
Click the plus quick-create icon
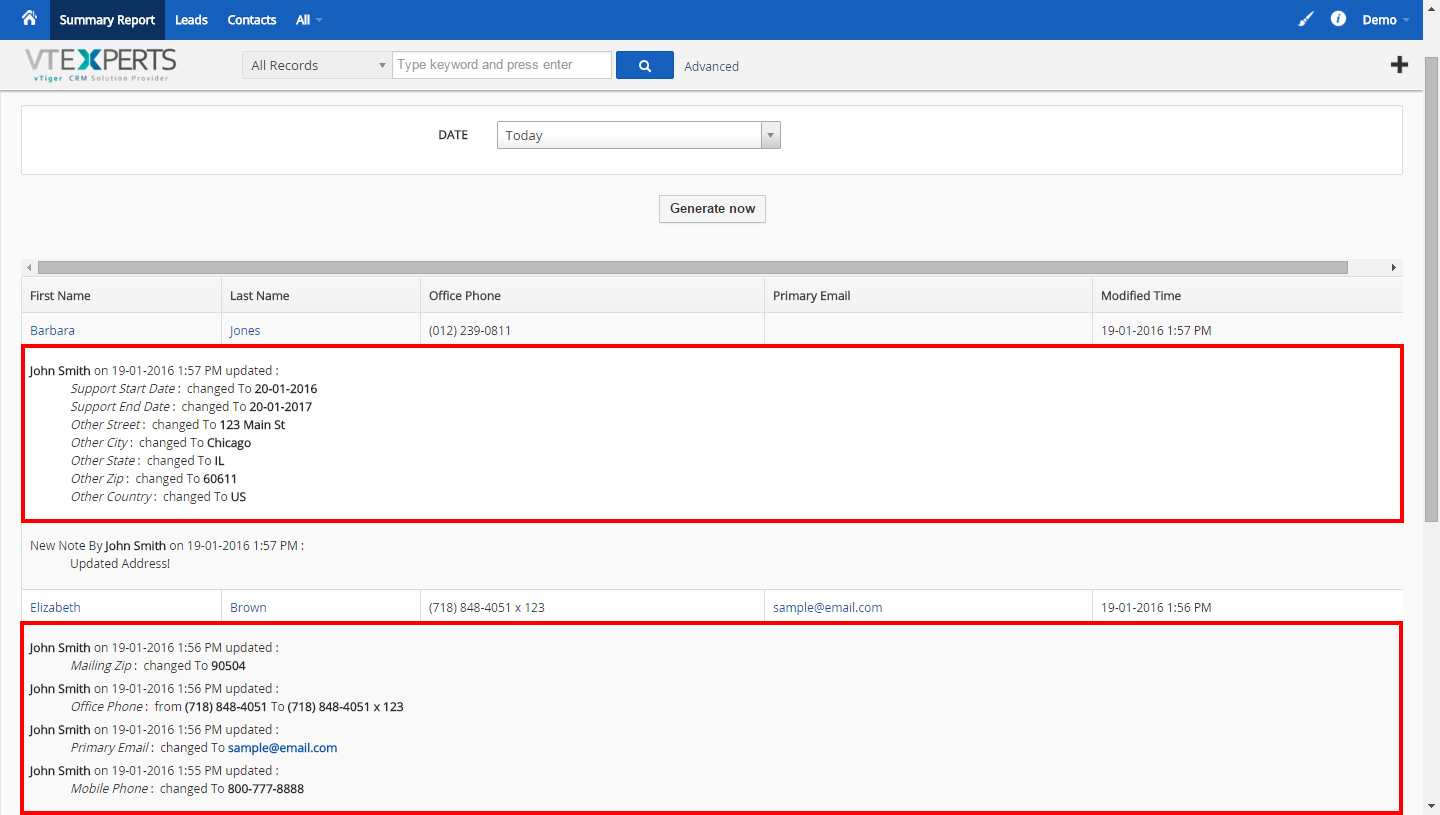1399,65
